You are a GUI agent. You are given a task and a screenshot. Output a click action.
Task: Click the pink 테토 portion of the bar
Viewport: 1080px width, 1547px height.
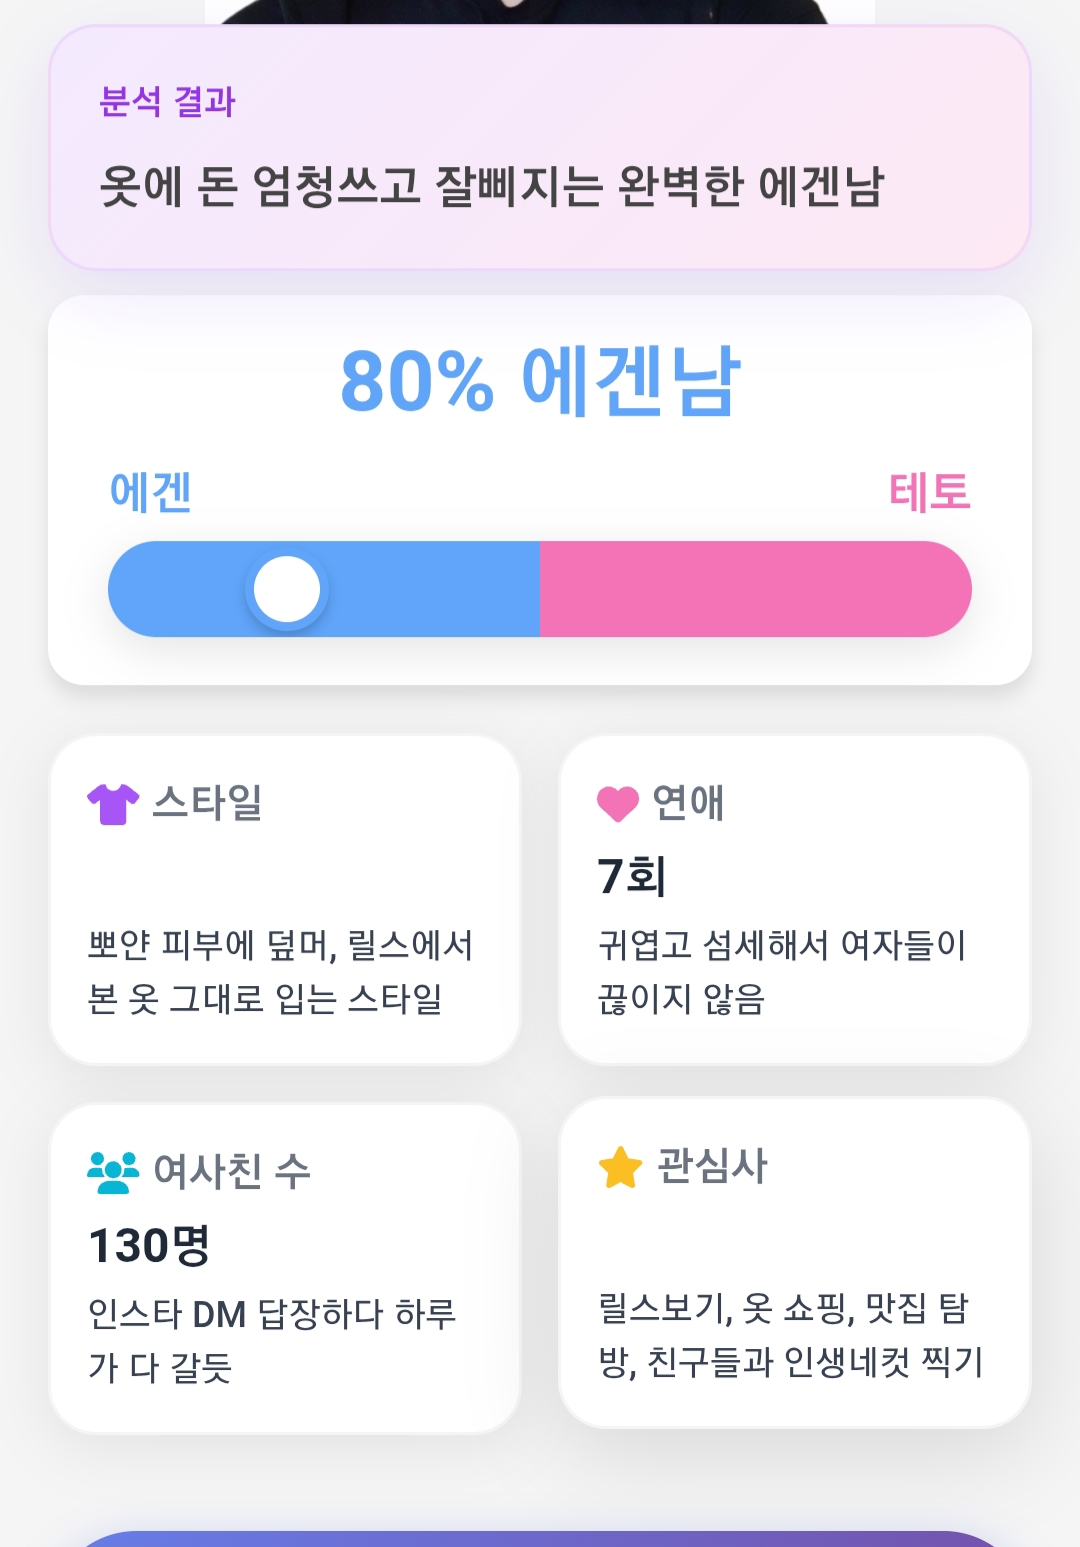click(756, 589)
